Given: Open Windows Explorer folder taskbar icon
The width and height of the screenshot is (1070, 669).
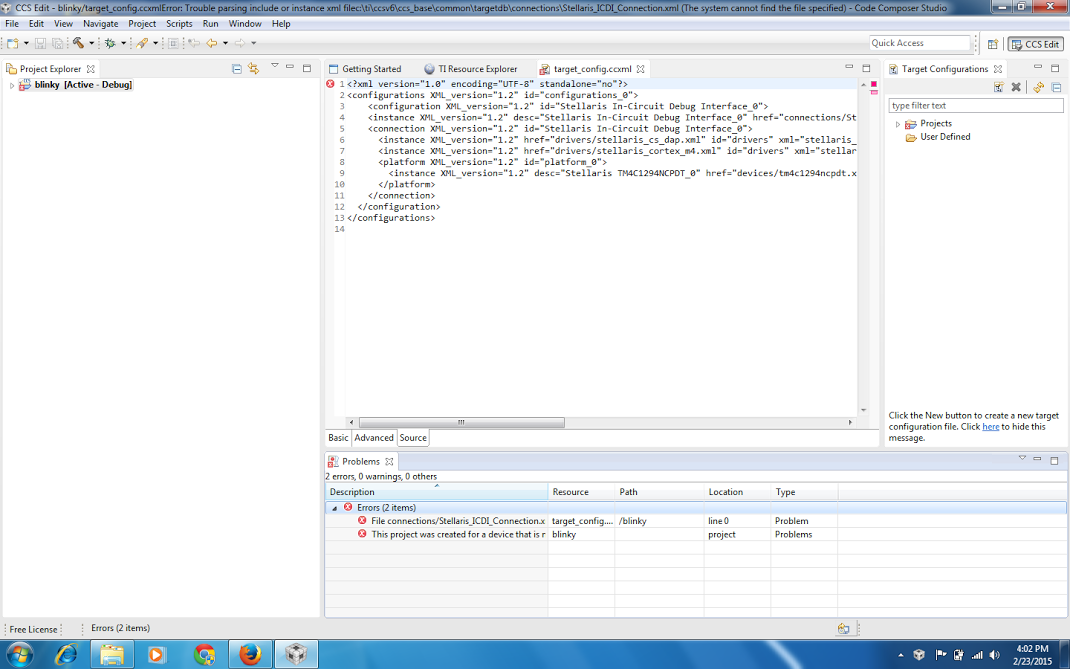Looking at the screenshot, I should point(112,655).
